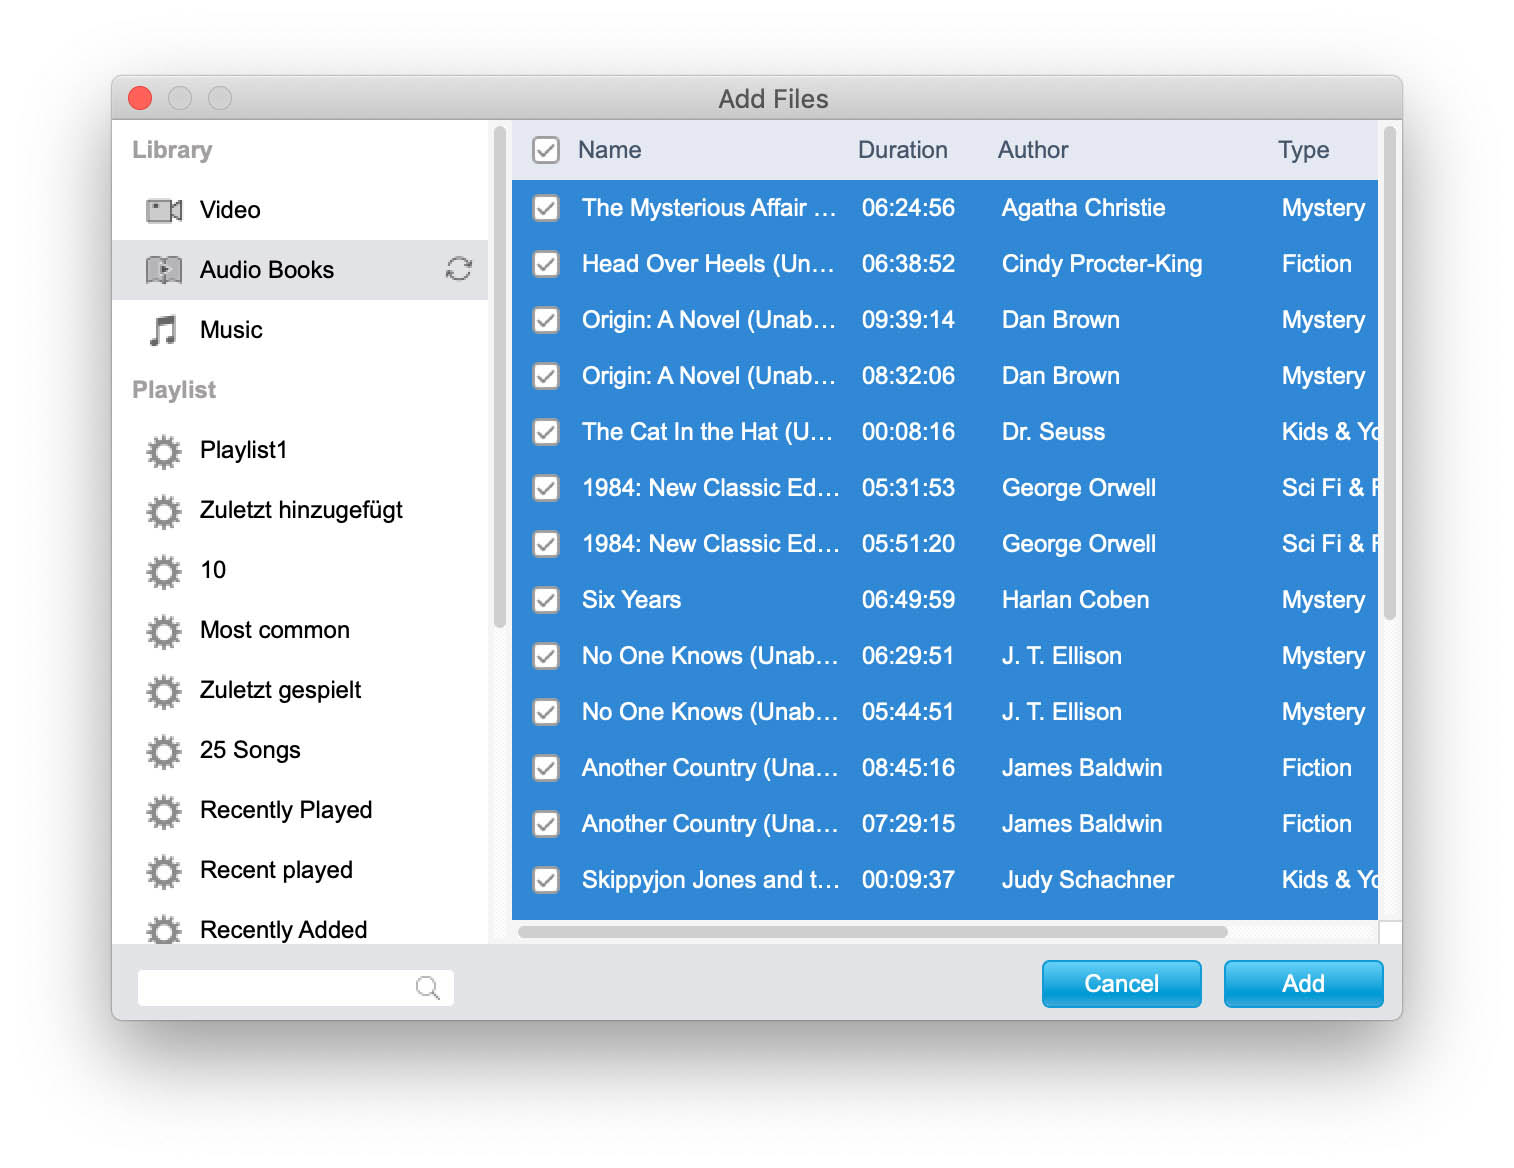The height and width of the screenshot is (1168, 1514).
Task: Open the Recently Played playlist
Action: [x=286, y=810]
